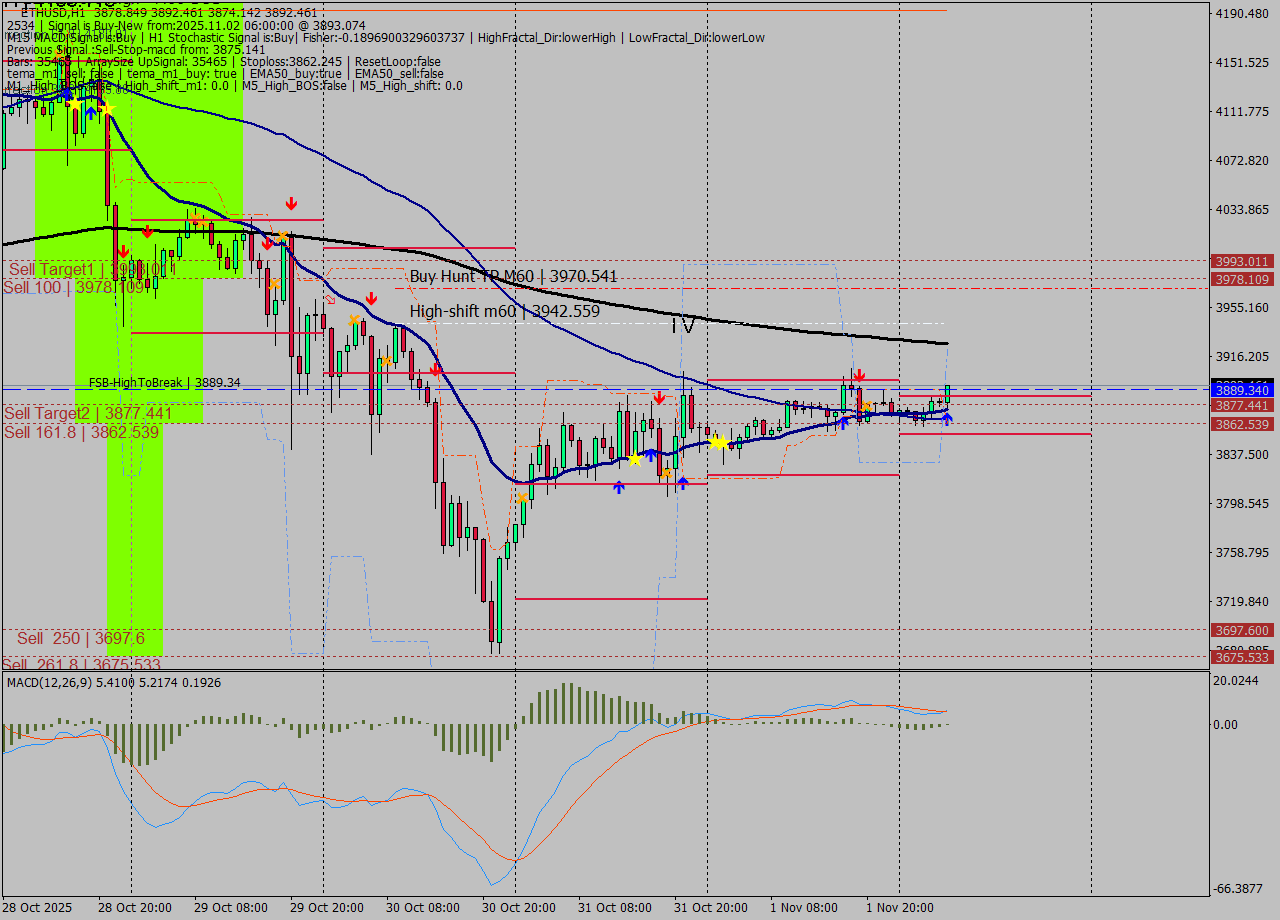Select the red down arrow just left of 31 Oct 20:00
The image size is (1280, 920).
coord(659,398)
